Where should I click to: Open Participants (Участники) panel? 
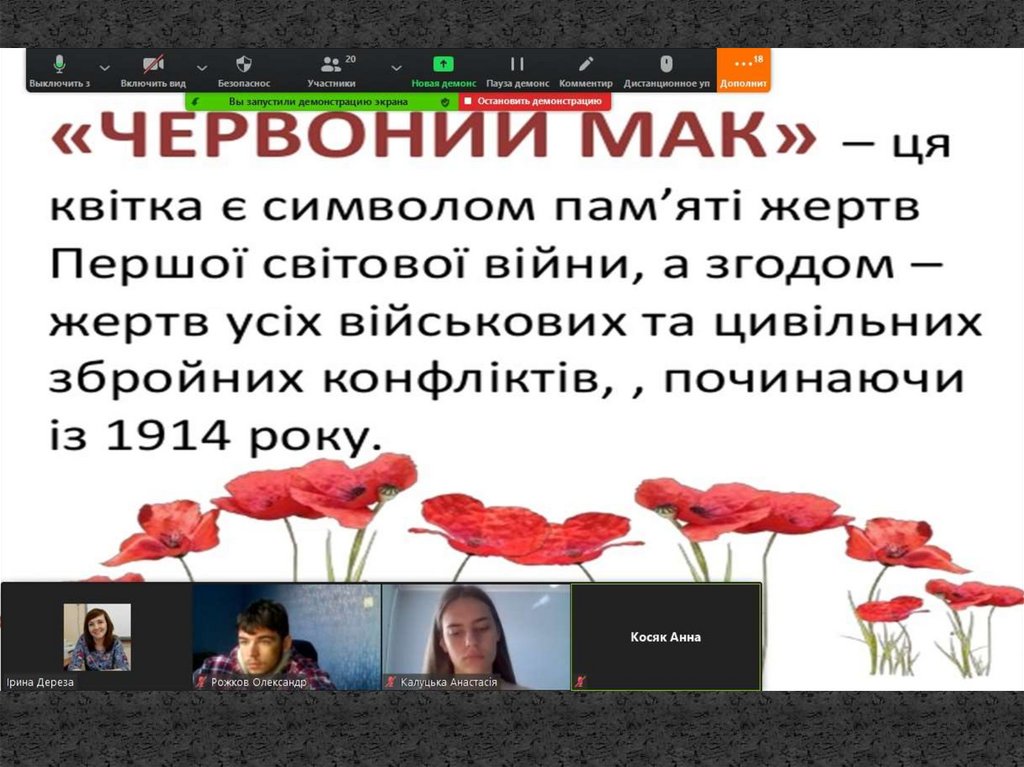click(332, 71)
